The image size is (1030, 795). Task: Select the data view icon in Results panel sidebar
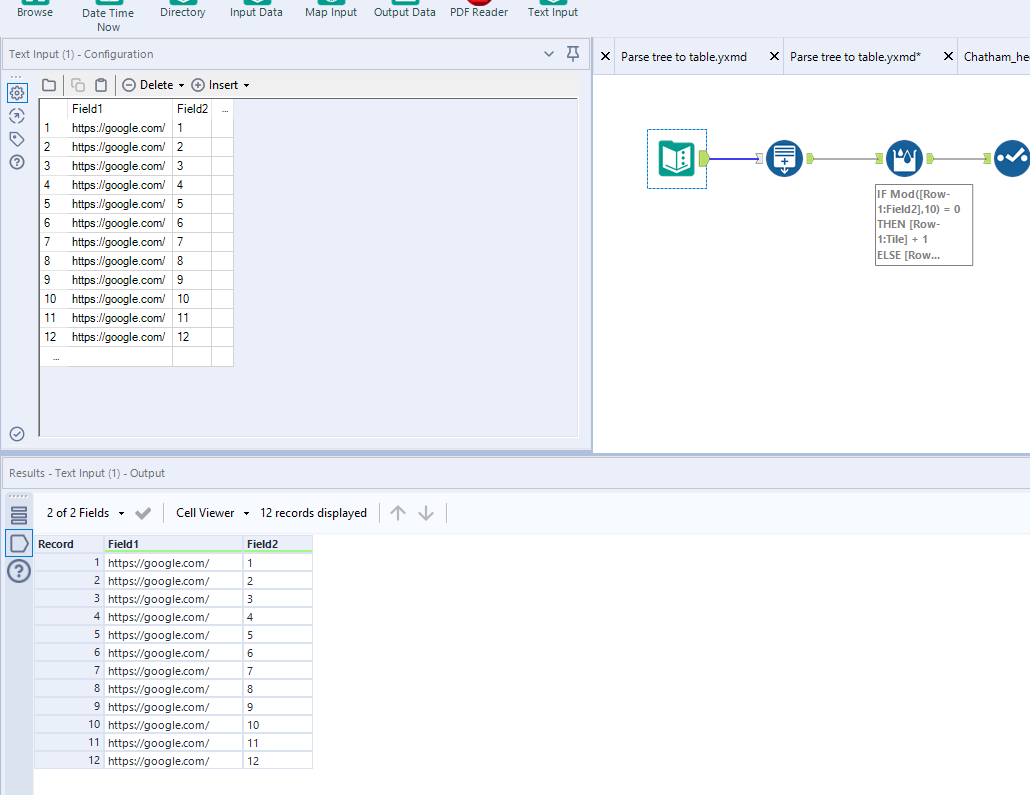pyautogui.click(x=18, y=543)
